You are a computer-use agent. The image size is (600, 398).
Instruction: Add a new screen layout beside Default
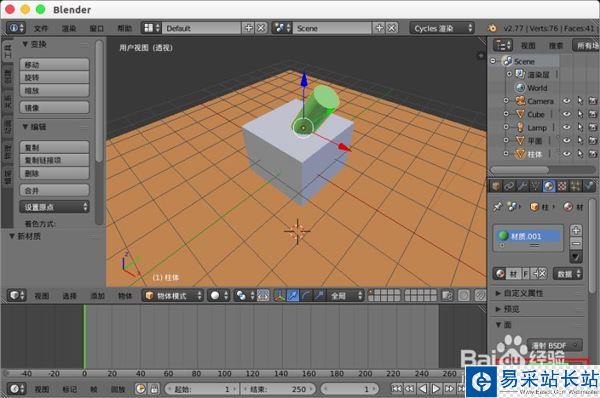coord(248,28)
